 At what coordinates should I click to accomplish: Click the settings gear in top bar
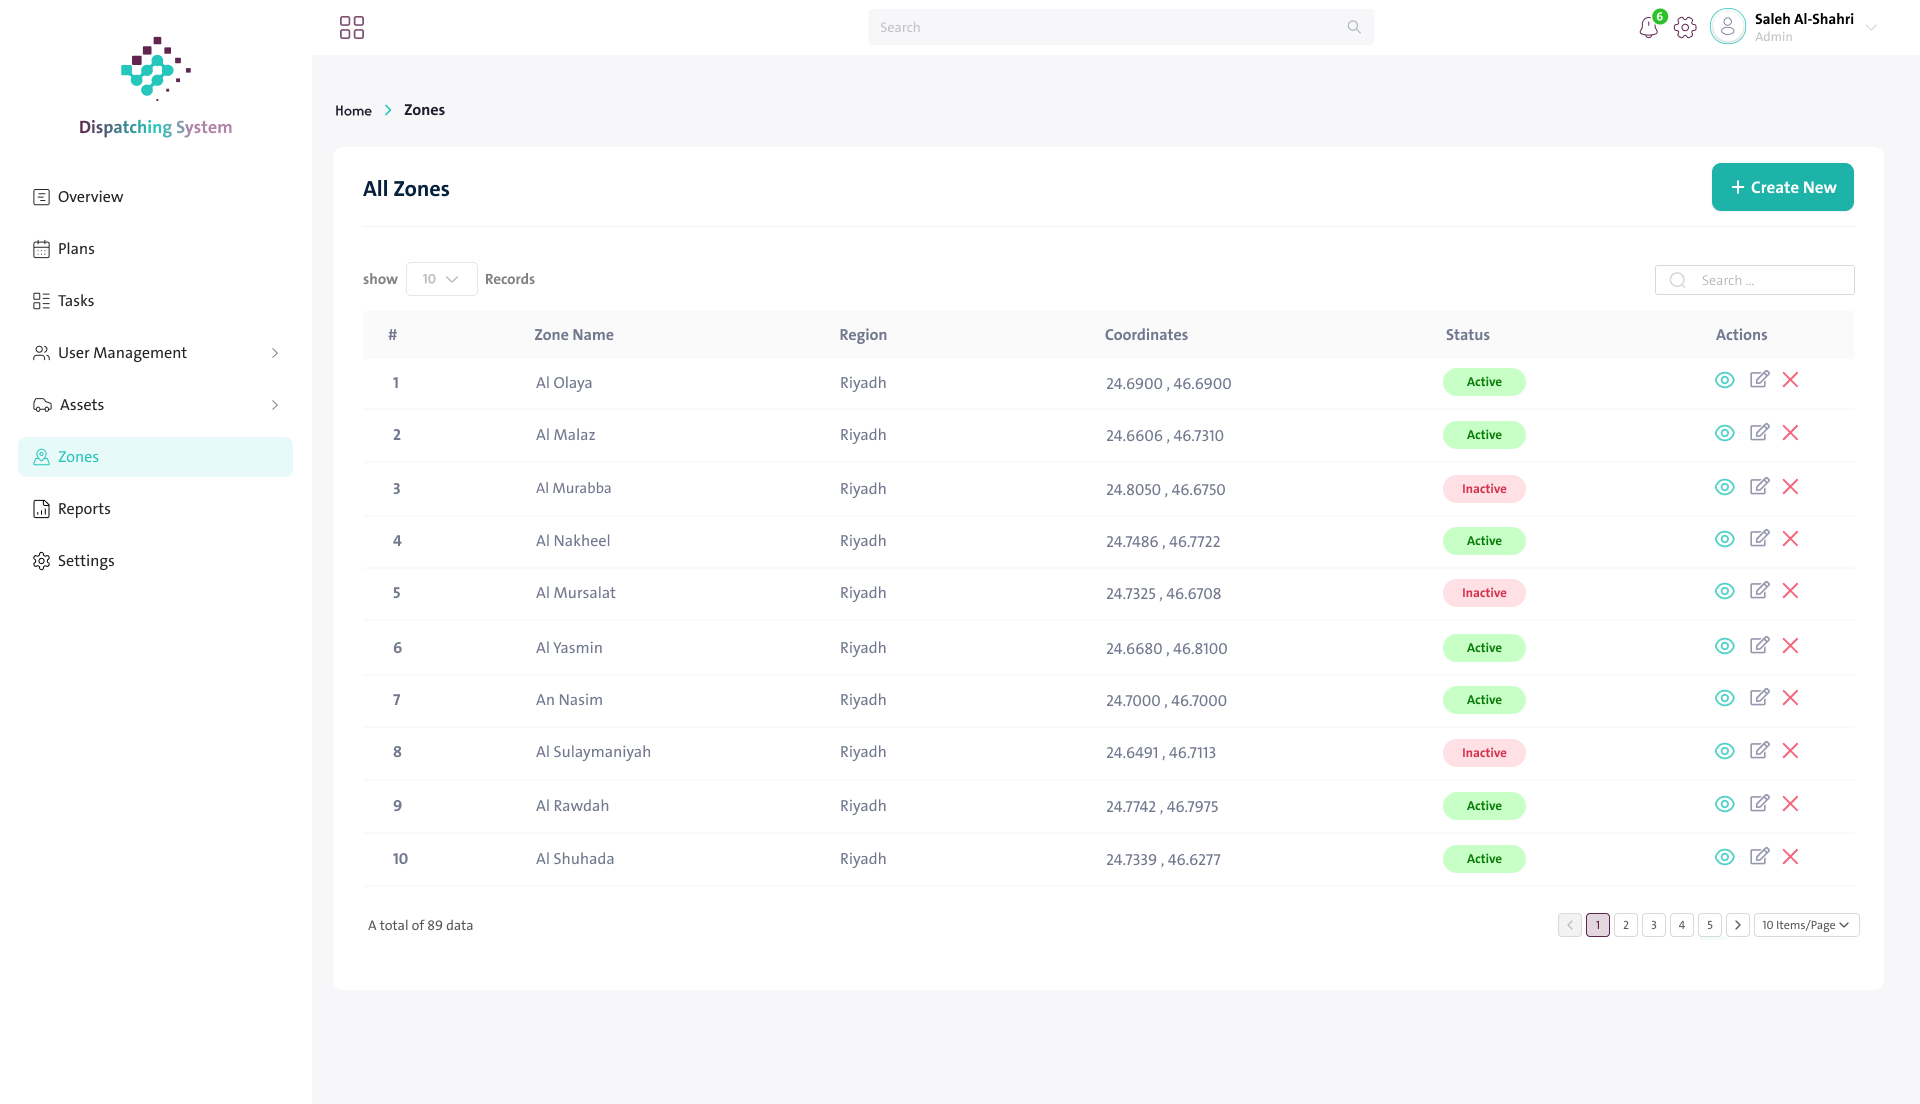click(x=1685, y=28)
